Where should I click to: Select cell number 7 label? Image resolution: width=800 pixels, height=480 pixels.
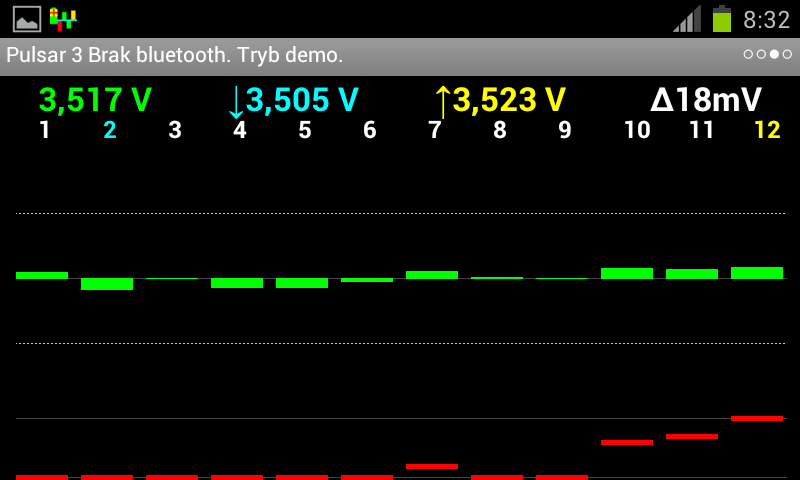pyautogui.click(x=435, y=130)
